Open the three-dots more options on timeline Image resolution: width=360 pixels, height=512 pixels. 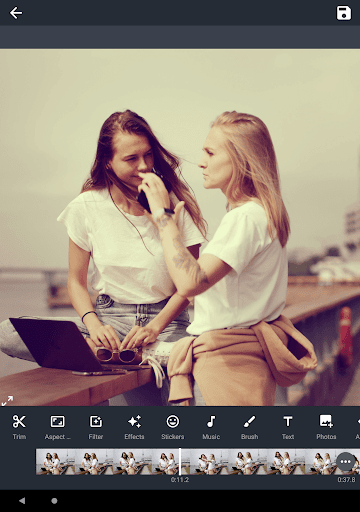[345, 462]
